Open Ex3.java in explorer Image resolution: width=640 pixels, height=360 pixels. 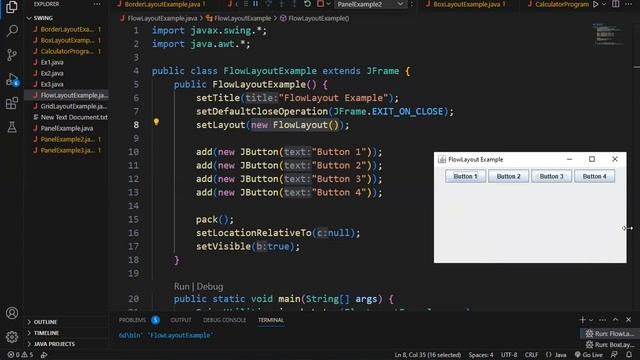pyautogui.click(x=52, y=84)
